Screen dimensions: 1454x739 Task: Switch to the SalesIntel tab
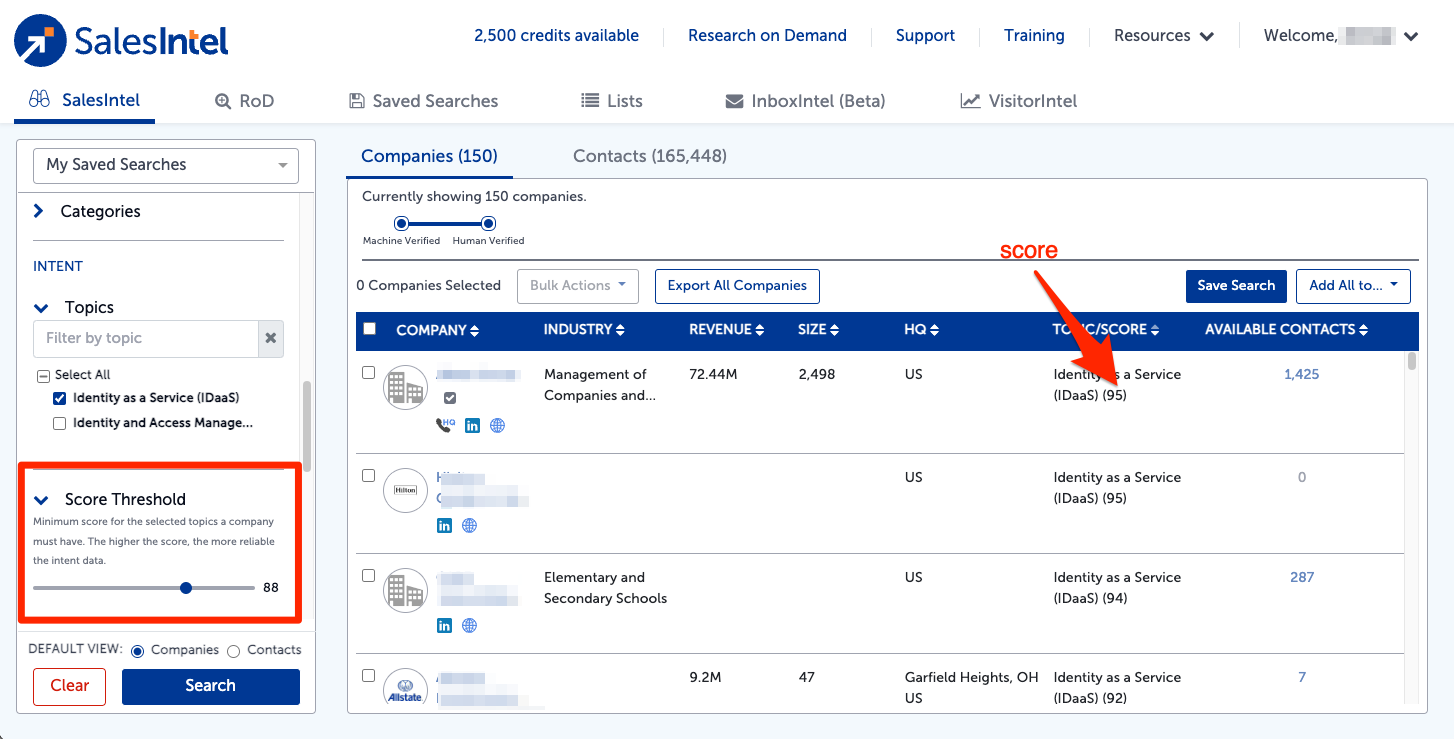(x=85, y=100)
